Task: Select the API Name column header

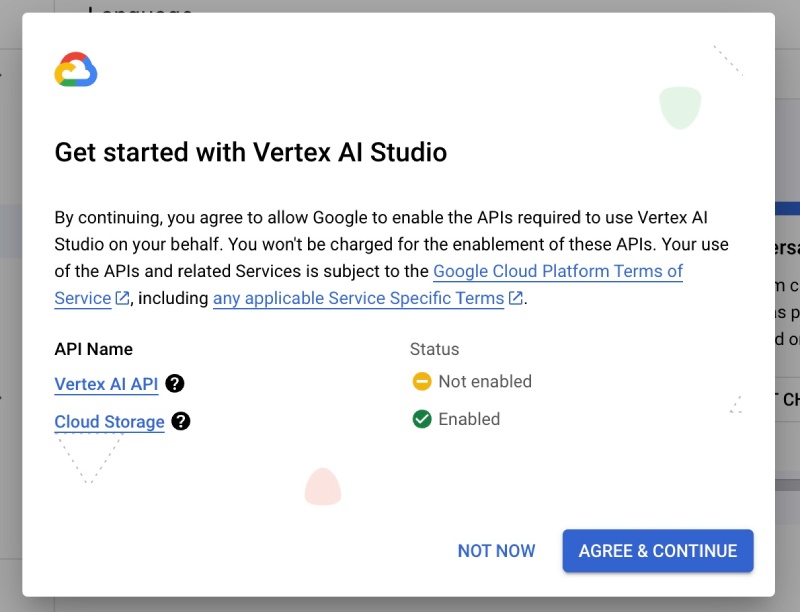Action: 94,349
